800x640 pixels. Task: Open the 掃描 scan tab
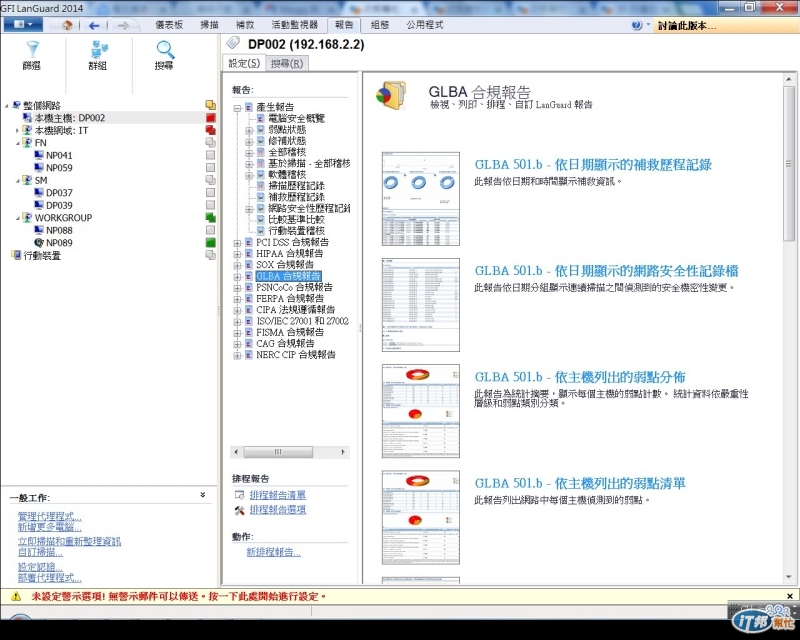click(209, 24)
